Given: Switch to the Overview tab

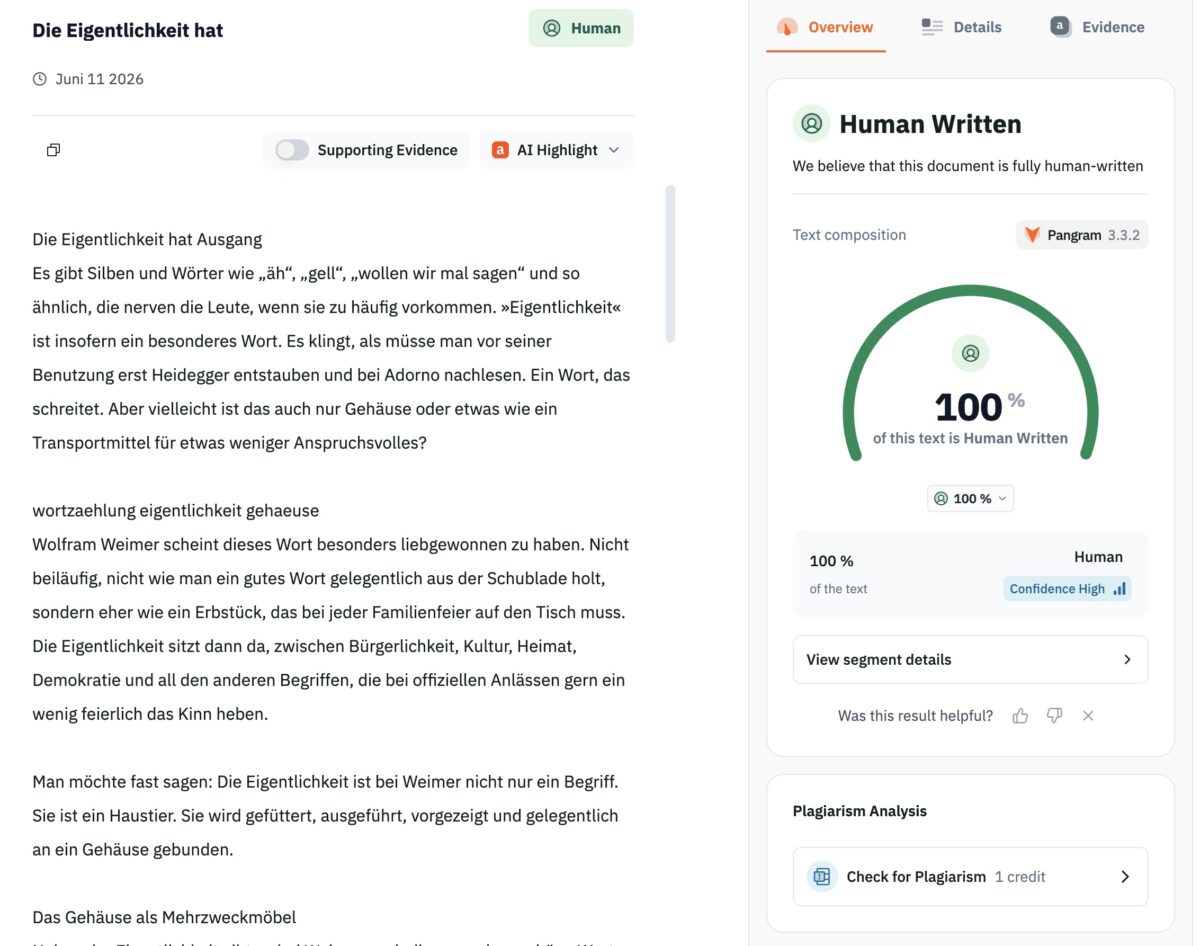Looking at the screenshot, I should (825, 27).
